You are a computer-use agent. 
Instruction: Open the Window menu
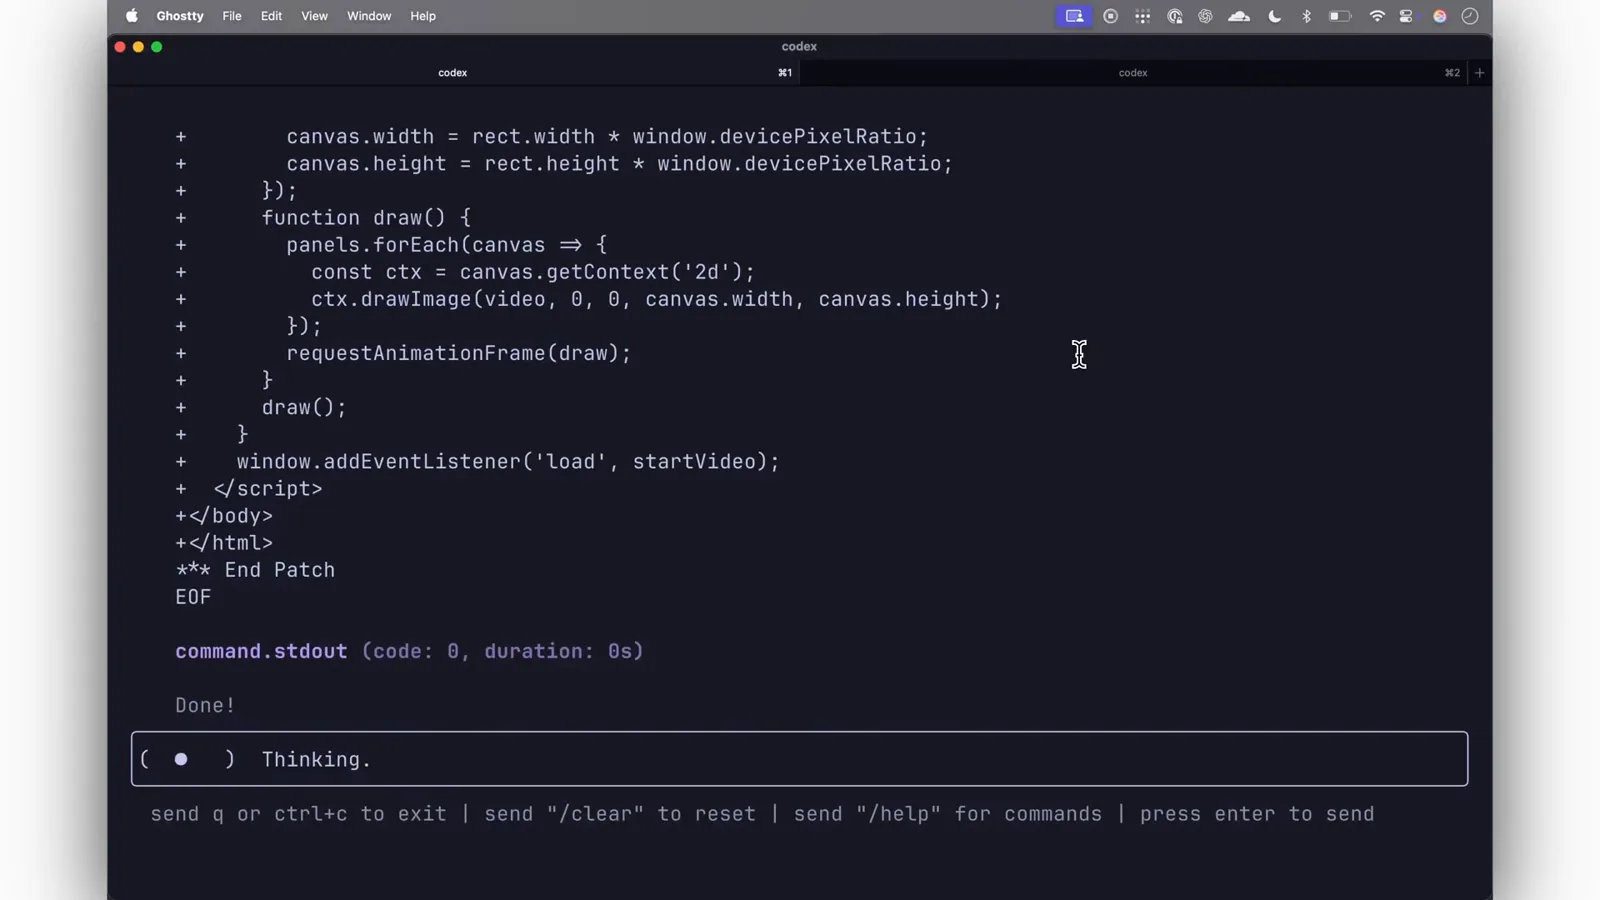click(369, 16)
